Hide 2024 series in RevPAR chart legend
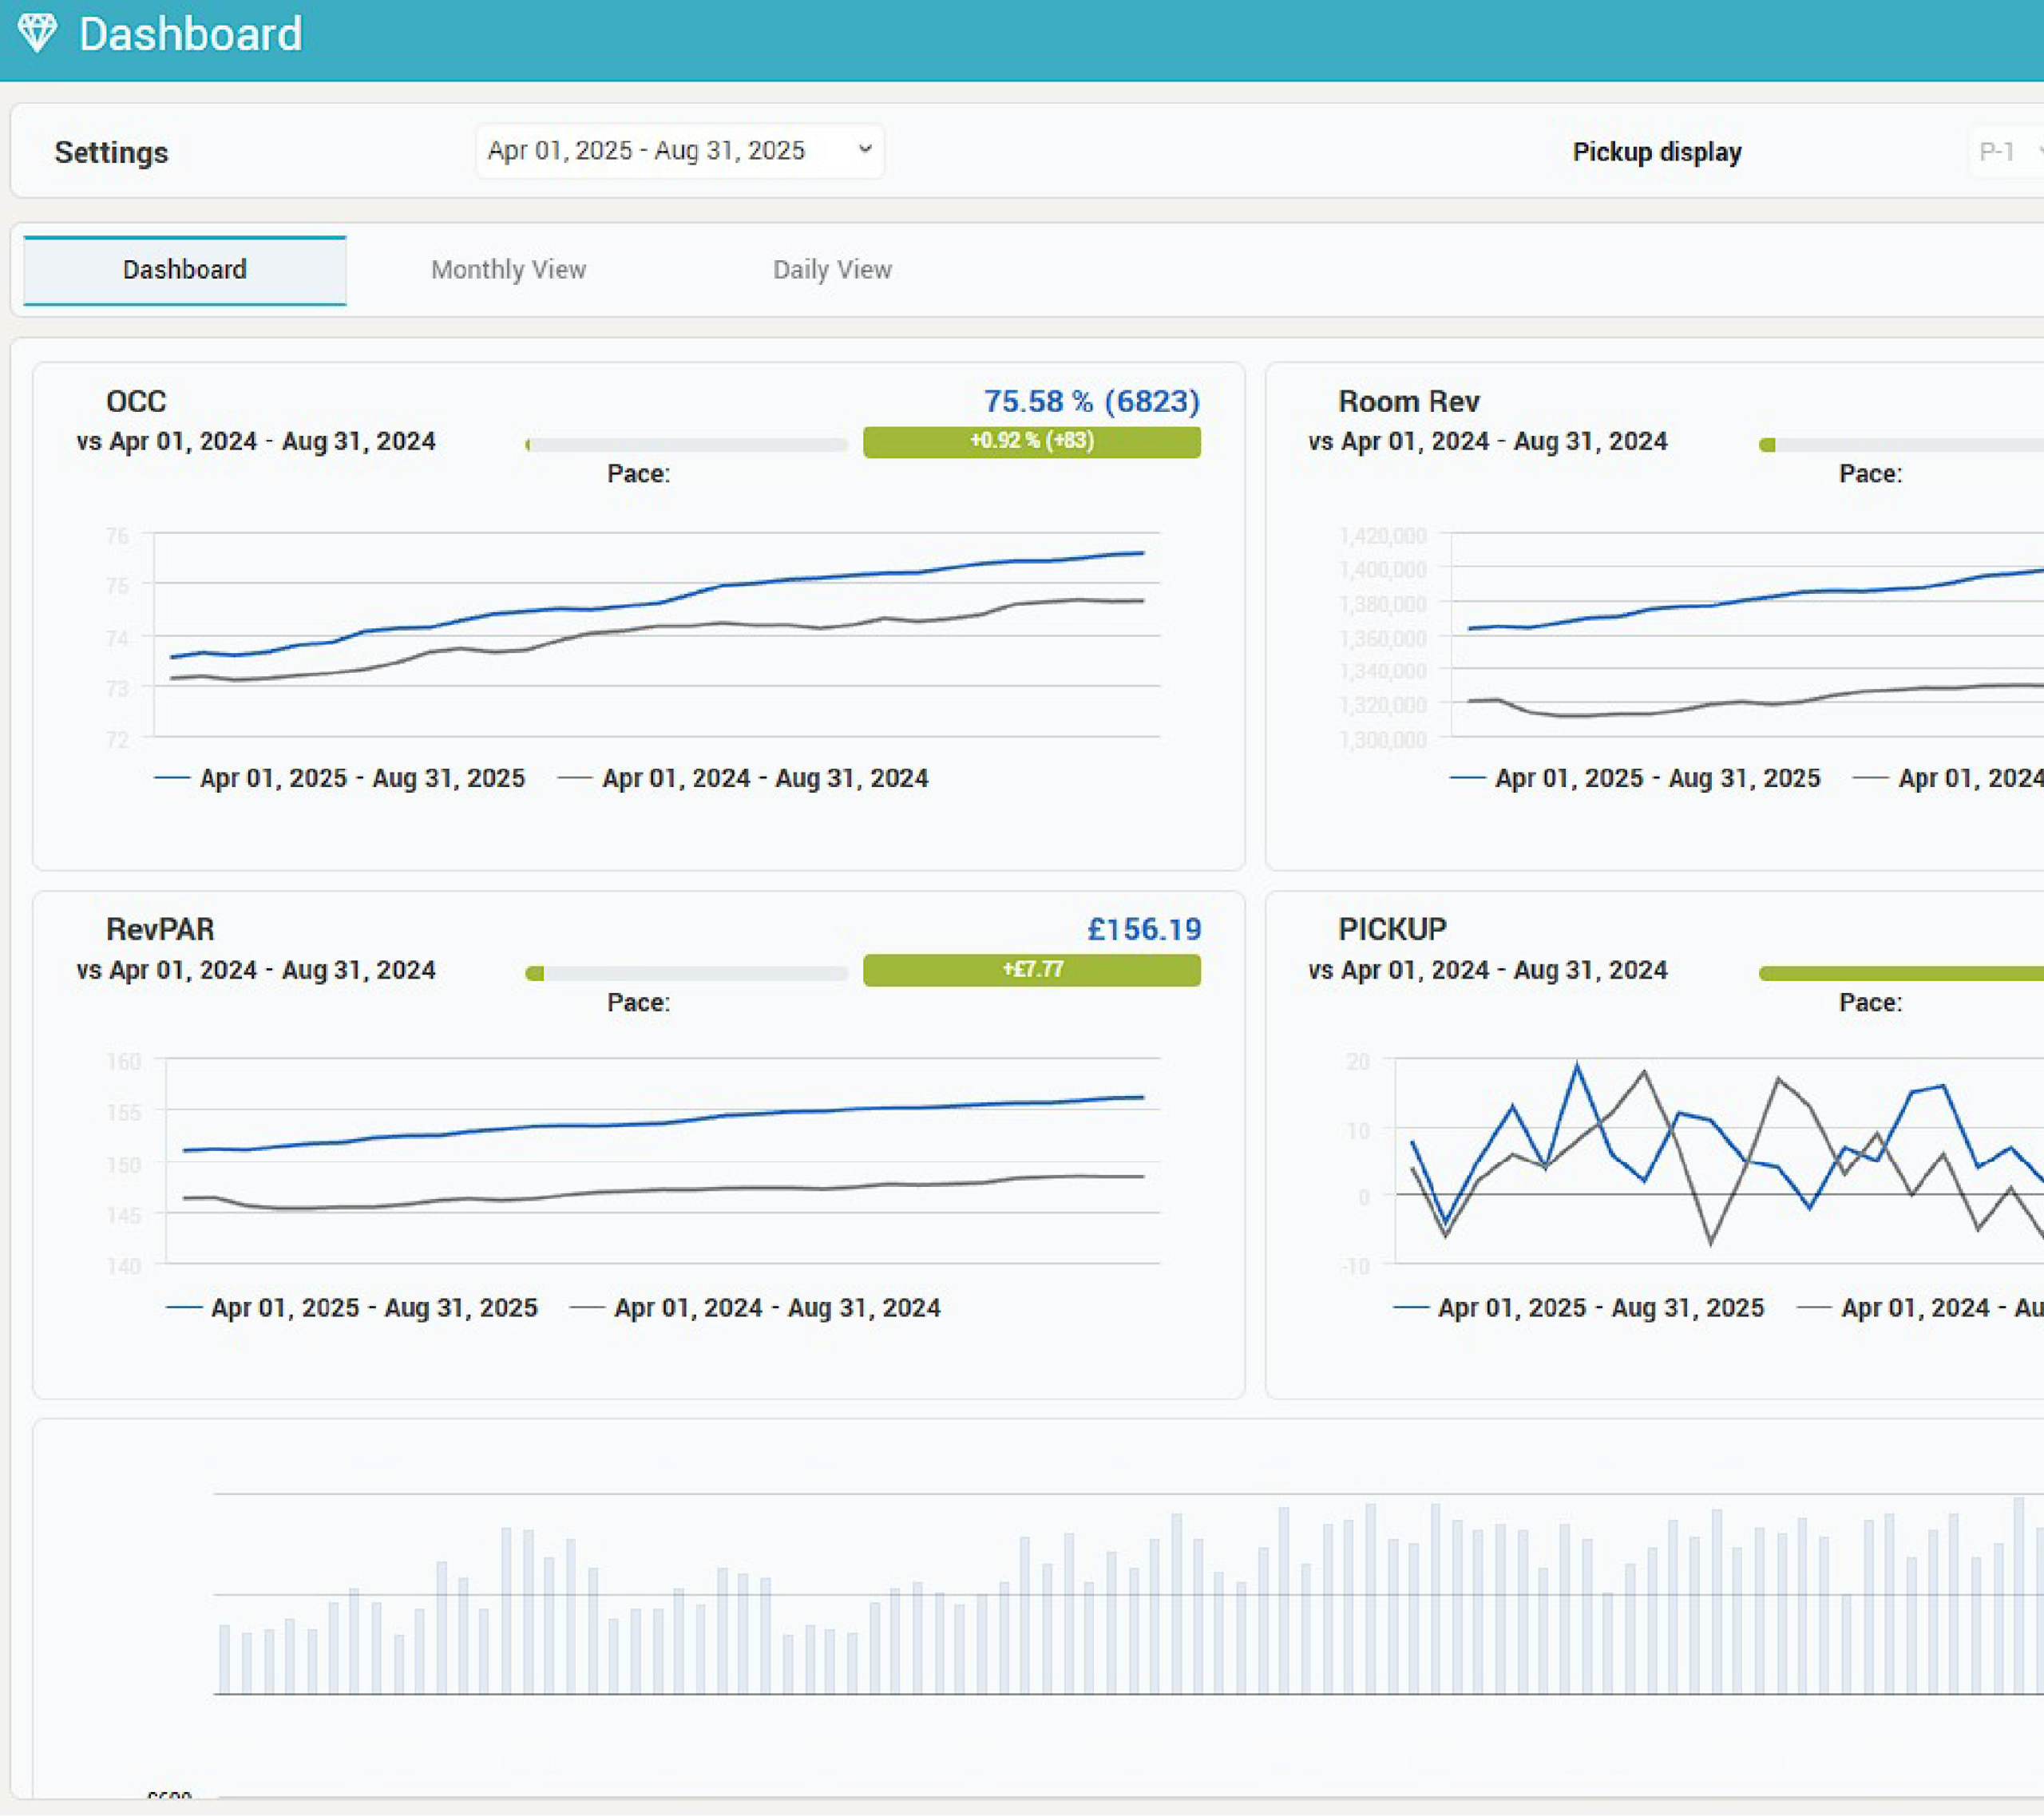Image resolution: width=2044 pixels, height=1816 pixels. coord(755,1307)
